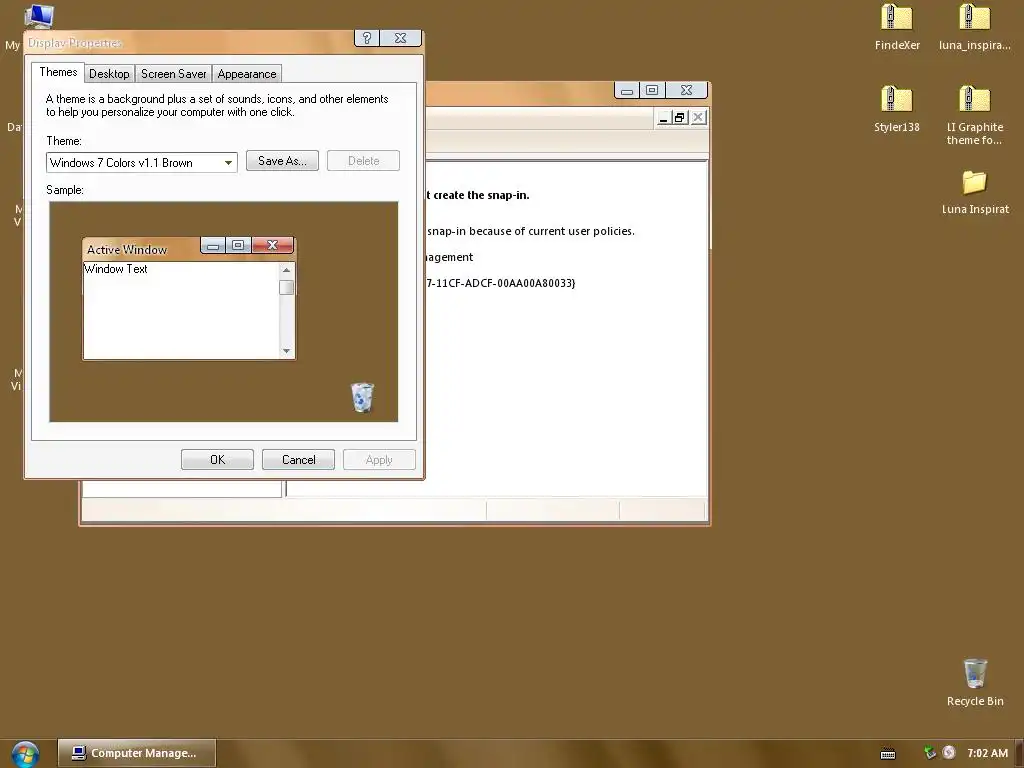Click the 'create the snap-in' error text
The height and width of the screenshot is (768, 1024).
pos(477,195)
